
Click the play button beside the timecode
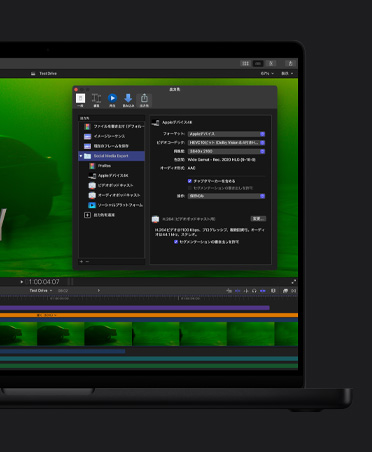(22, 282)
